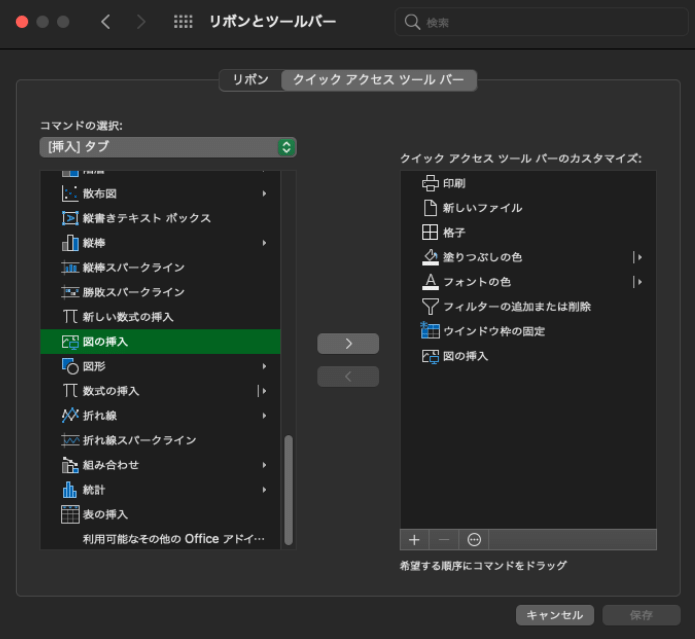Expand フォントの色 arrow in right list
Viewport: 695px width, 639px height.
pyautogui.click(x=638, y=282)
